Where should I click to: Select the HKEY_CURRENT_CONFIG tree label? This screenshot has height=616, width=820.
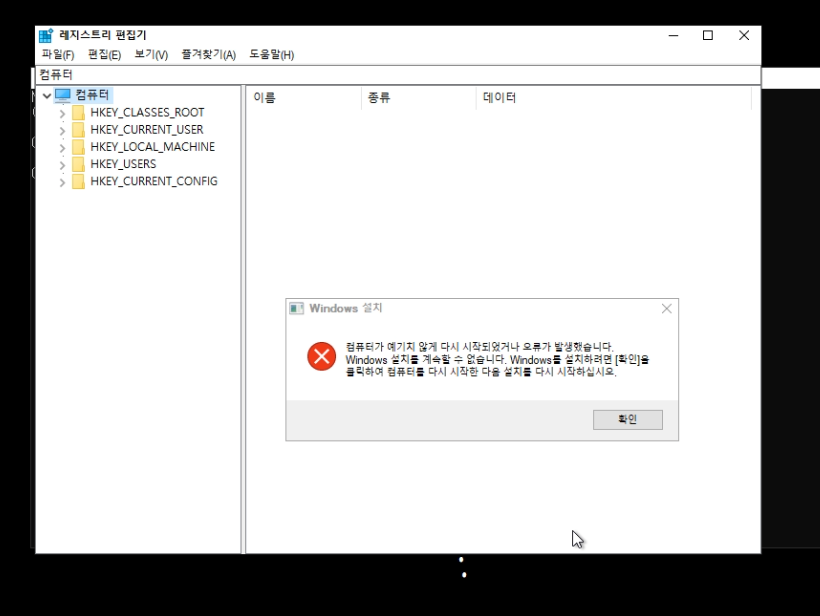coord(154,181)
